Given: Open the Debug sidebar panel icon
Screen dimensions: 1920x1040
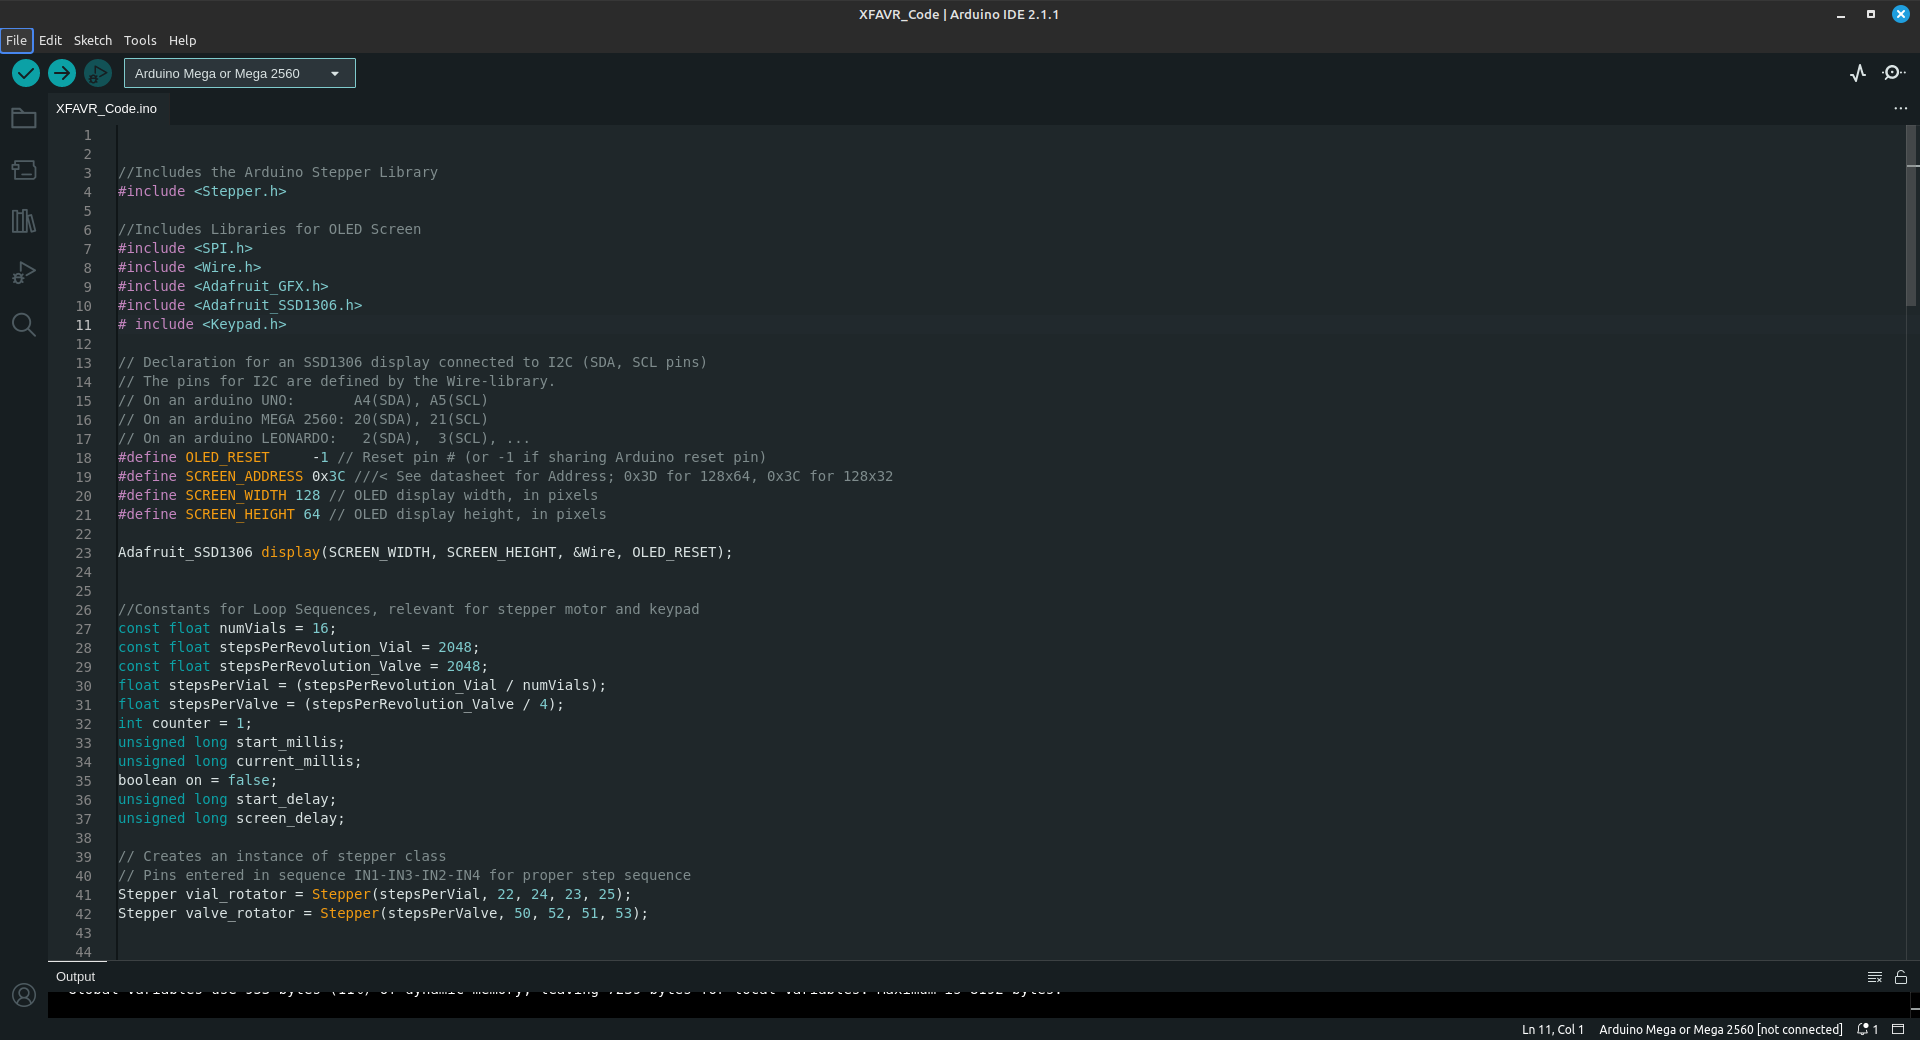Looking at the screenshot, I should [x=24, y=273].
